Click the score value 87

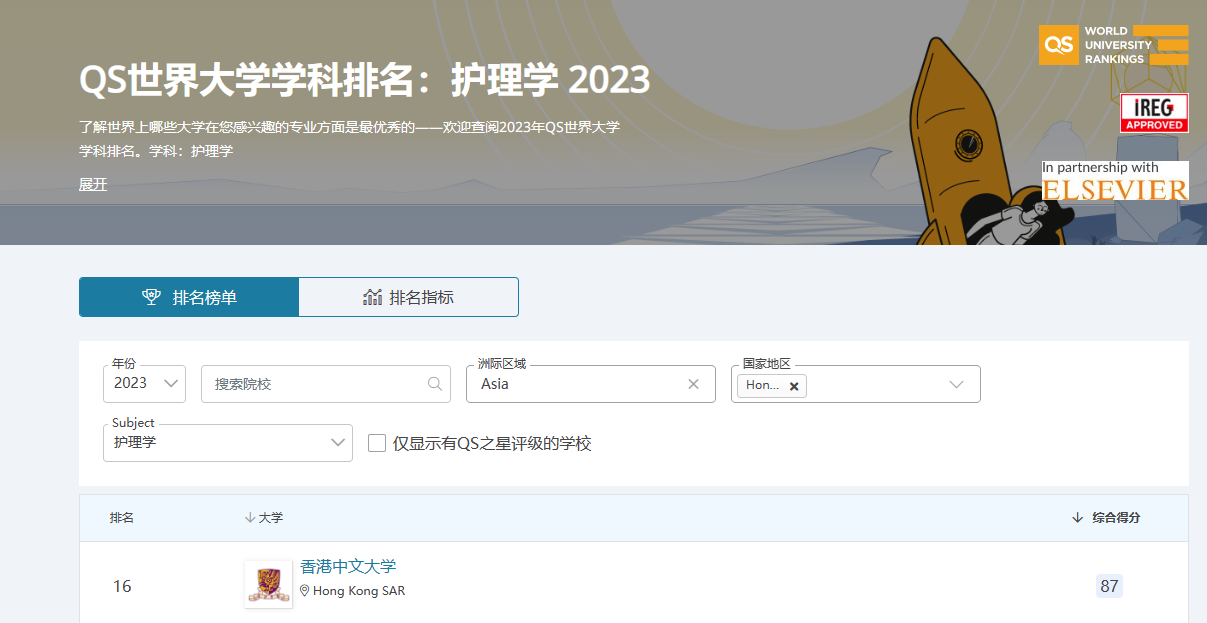(x=1109, y=586)
